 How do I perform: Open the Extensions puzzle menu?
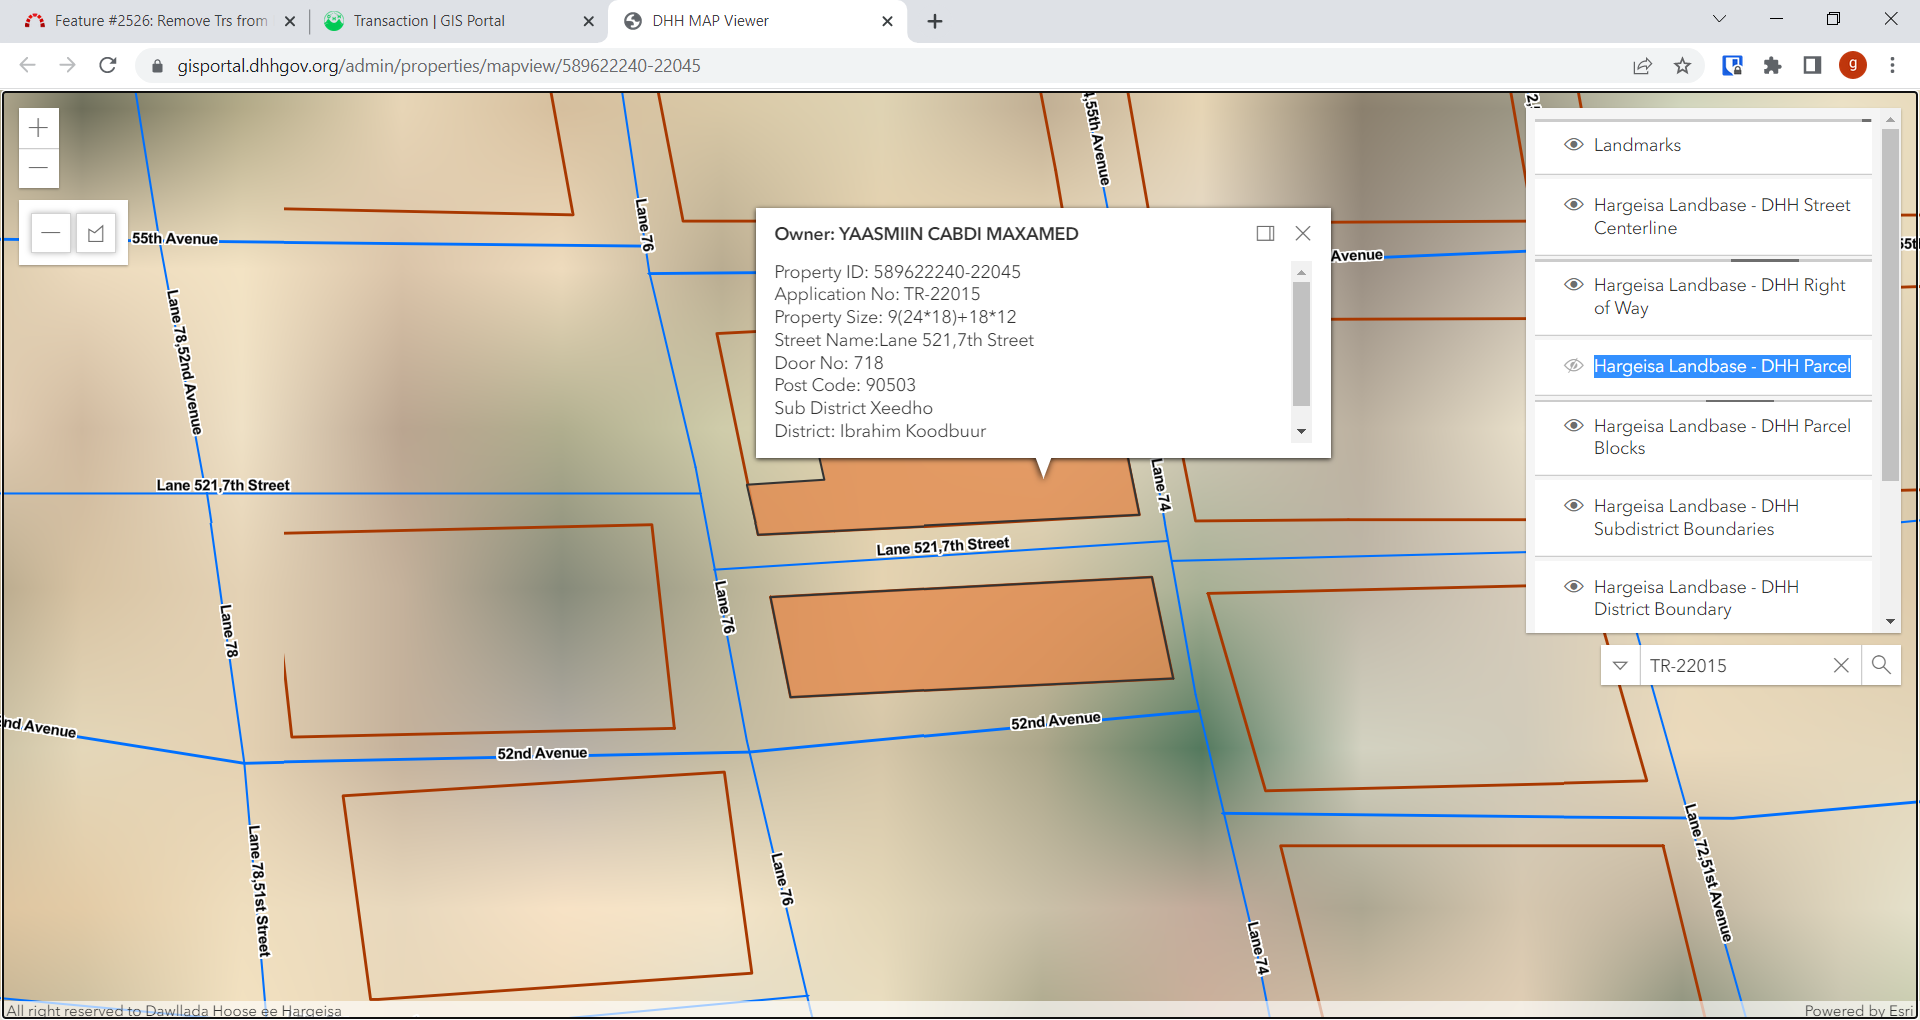pos(1772,66)
